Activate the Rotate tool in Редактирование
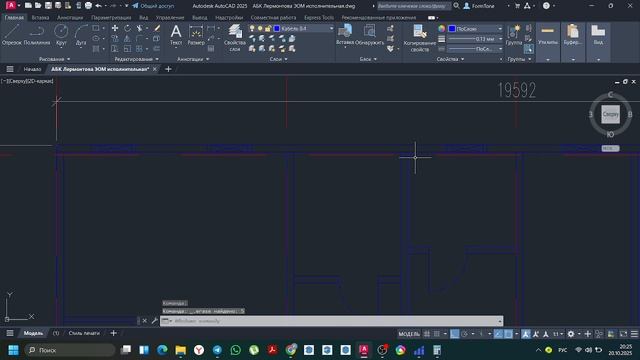This screenshot has height=360, width=640. click(x=127, y=28)
